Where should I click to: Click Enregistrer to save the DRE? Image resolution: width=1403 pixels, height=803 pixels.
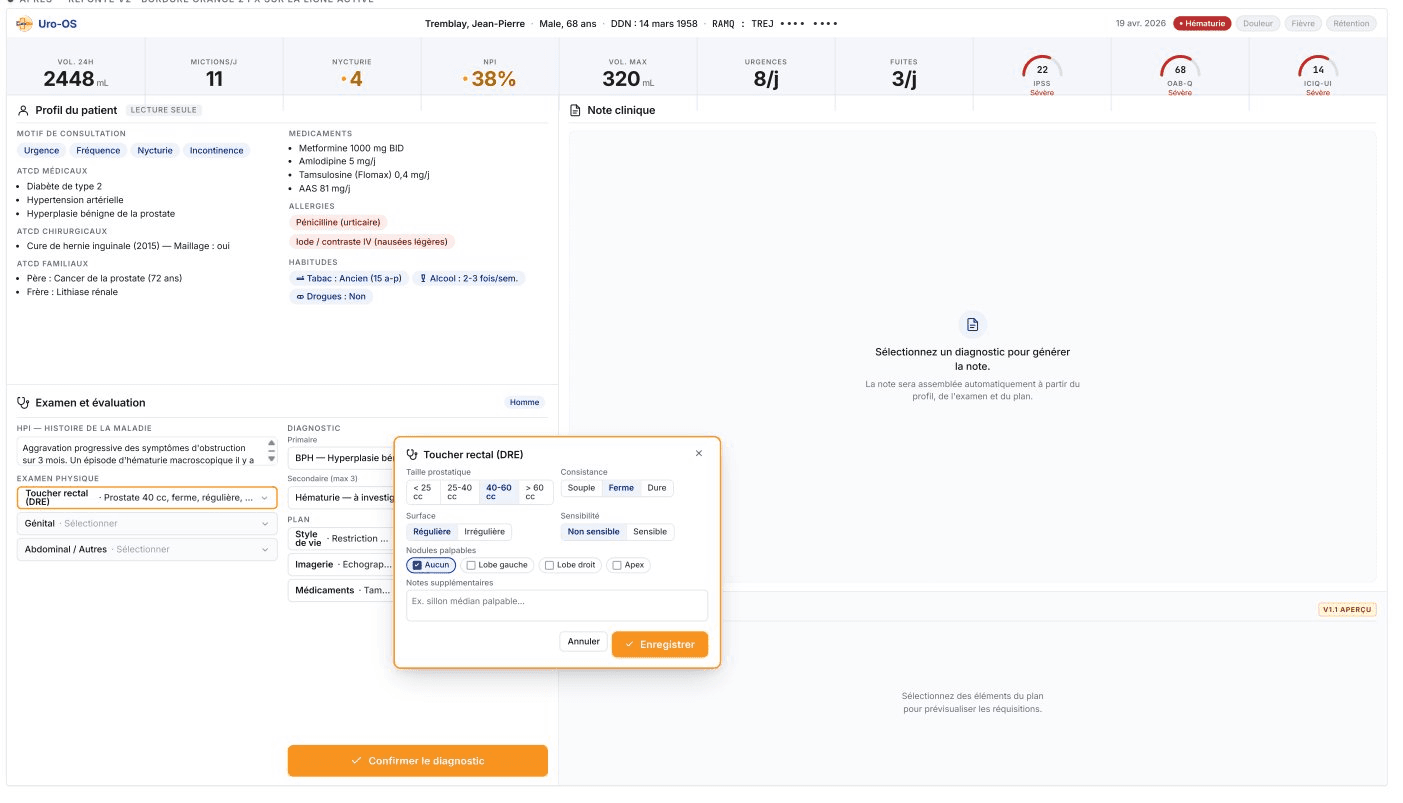[660, 644]
